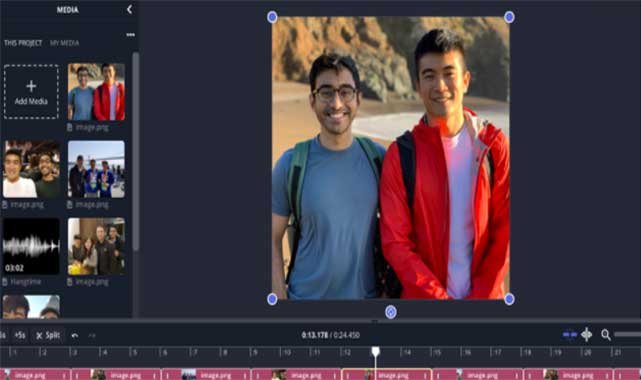
Task: Click the rotate handle below the canvas image
Action: pyautogui.click(x=391, y=312)
